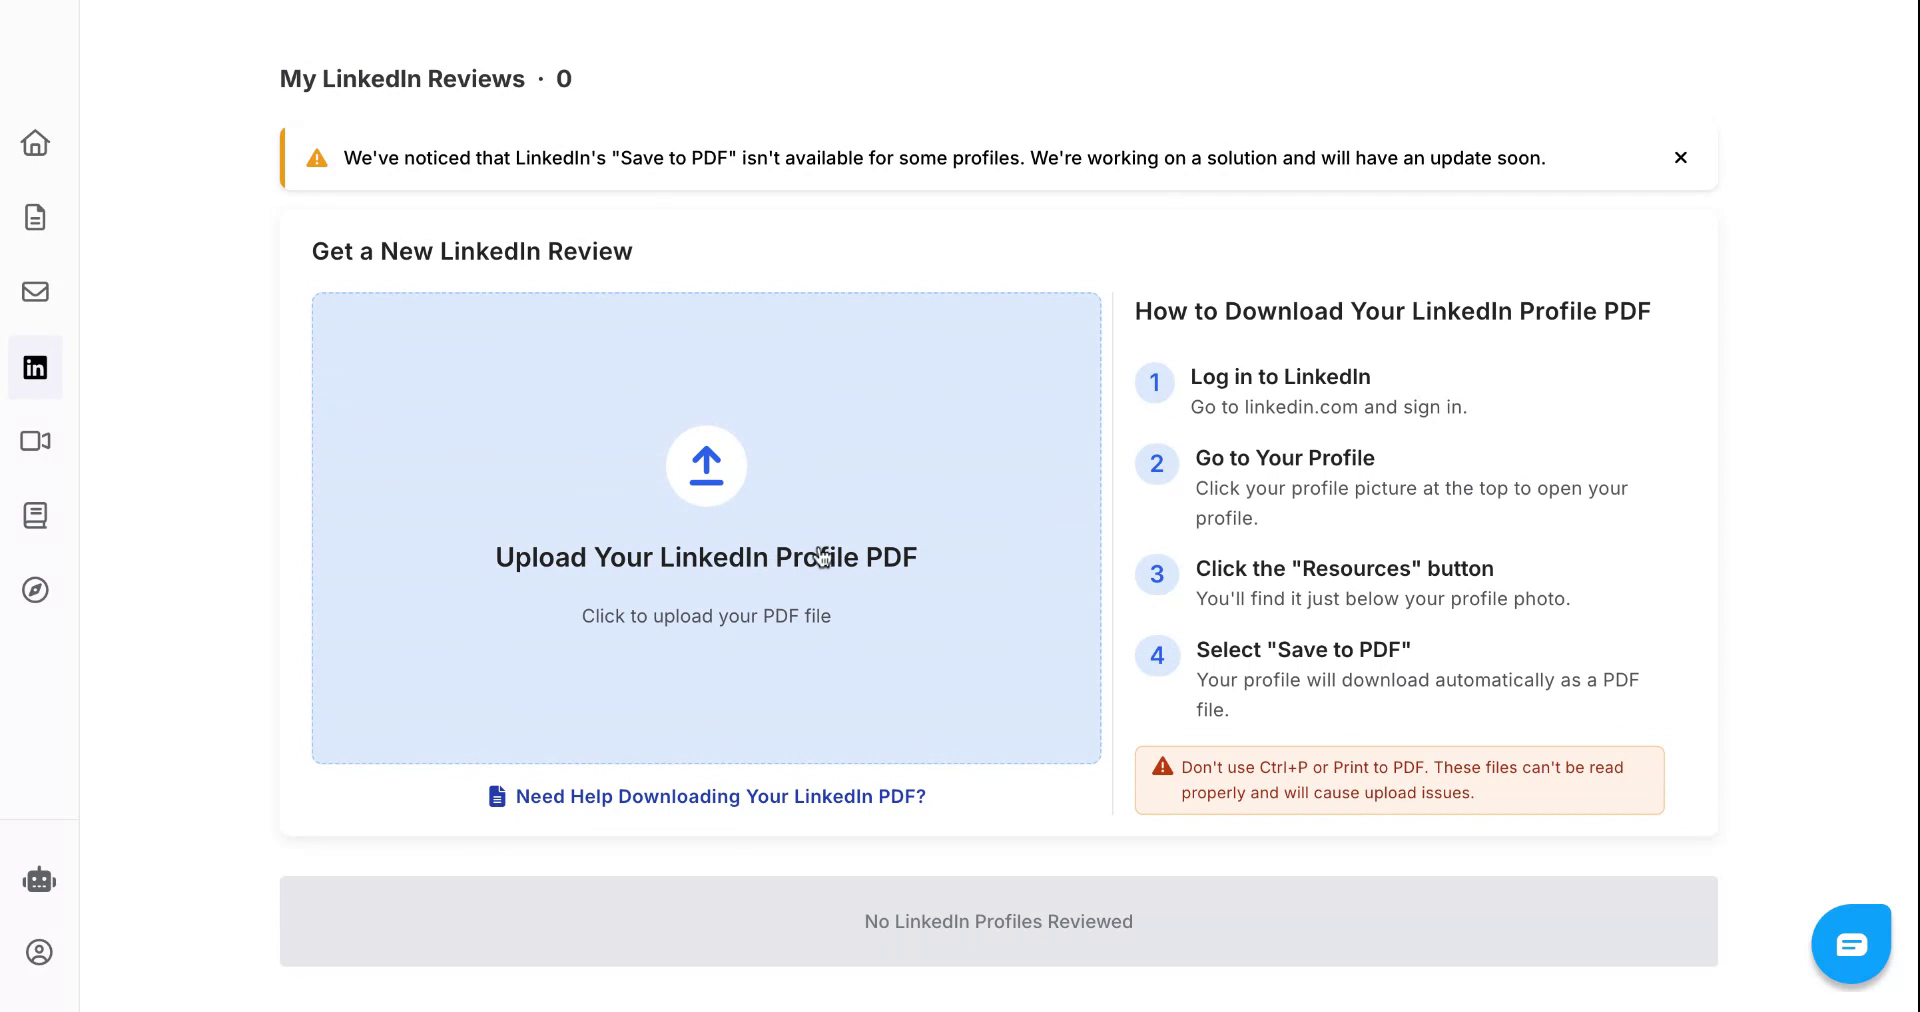Click the "No LinkedIn Profiles Reviewed" bar
This screenshot has height=1012, width=1920.
(997, 921)
